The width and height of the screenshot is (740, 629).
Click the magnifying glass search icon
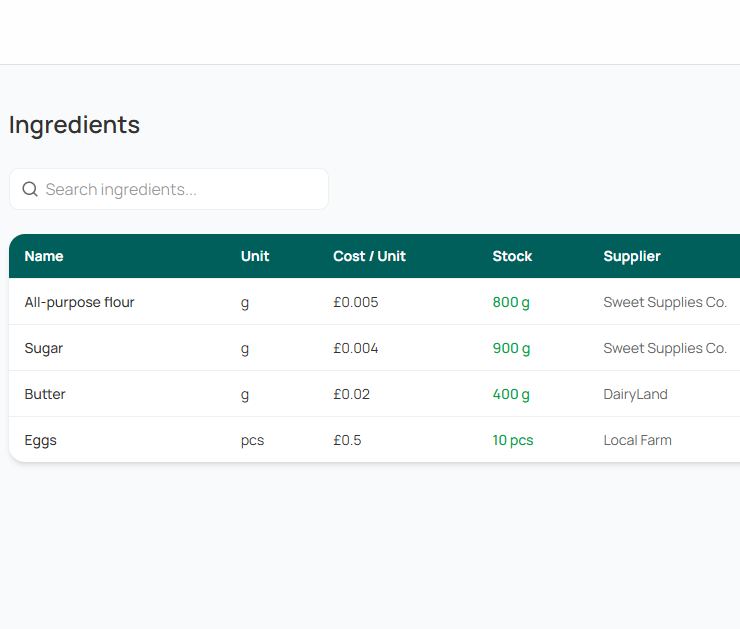coord(30,189)
